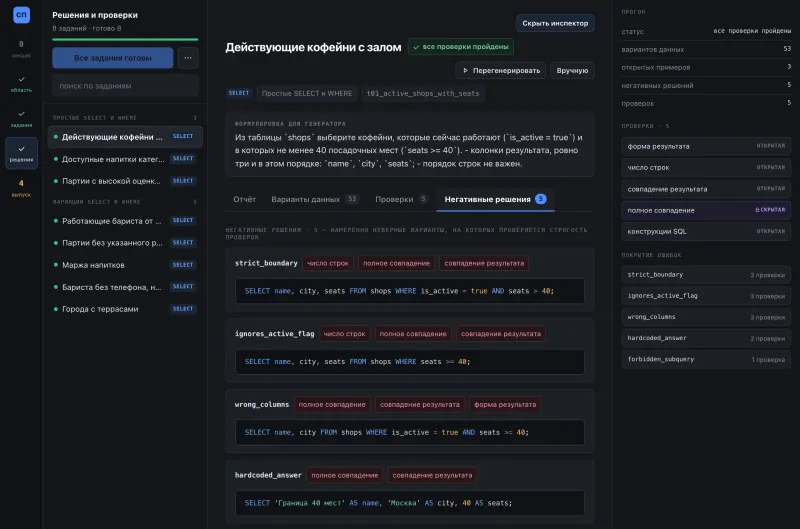Select task Действующие кофейни in list
800x529 pixels.
point(125,137)
